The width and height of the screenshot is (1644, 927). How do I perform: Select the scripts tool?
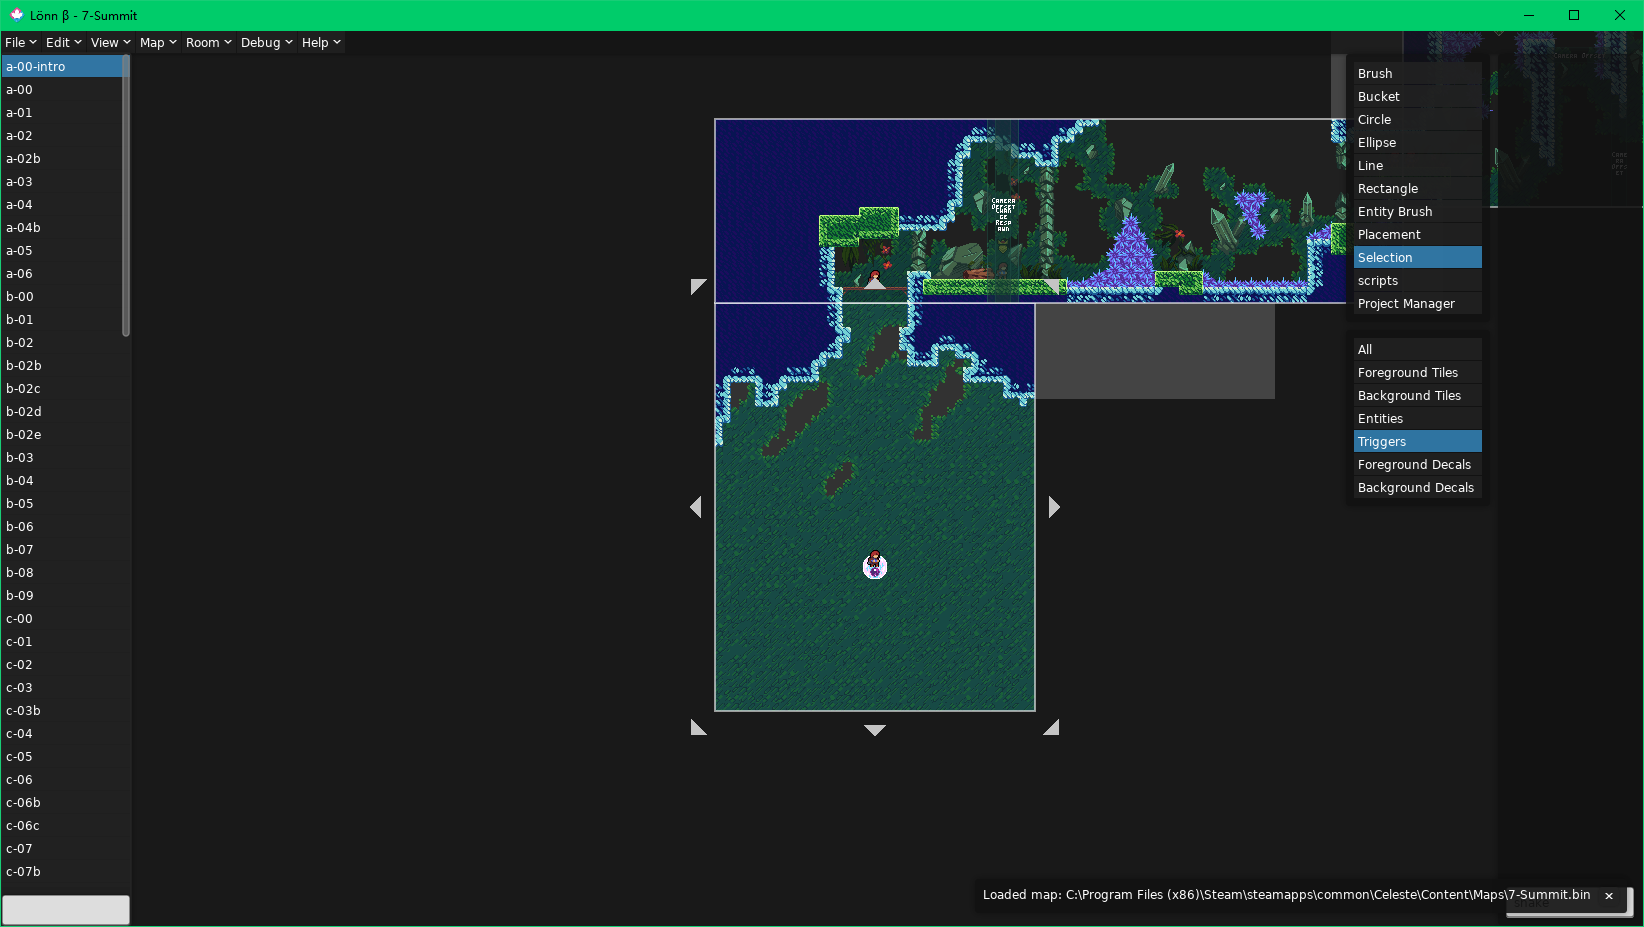(x=1417, y=281)
